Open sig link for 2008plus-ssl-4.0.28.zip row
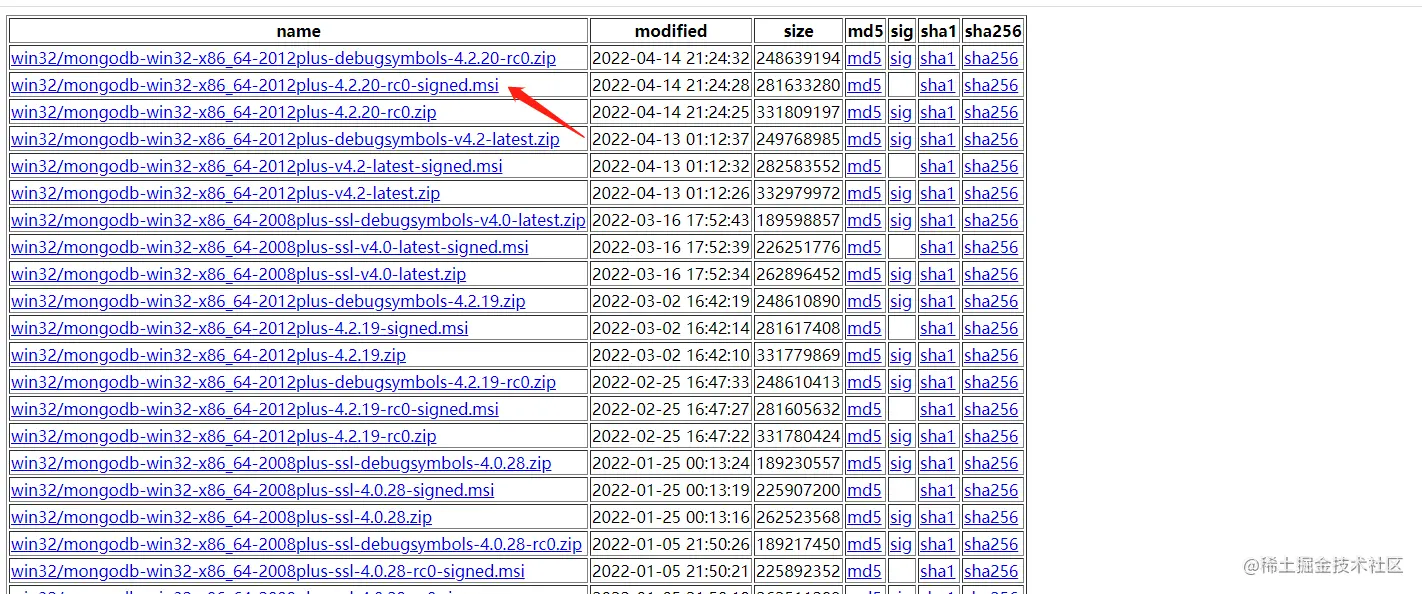Image resolution: width=1422 pixels, height=594 pixels. click(x=901, y=517)
